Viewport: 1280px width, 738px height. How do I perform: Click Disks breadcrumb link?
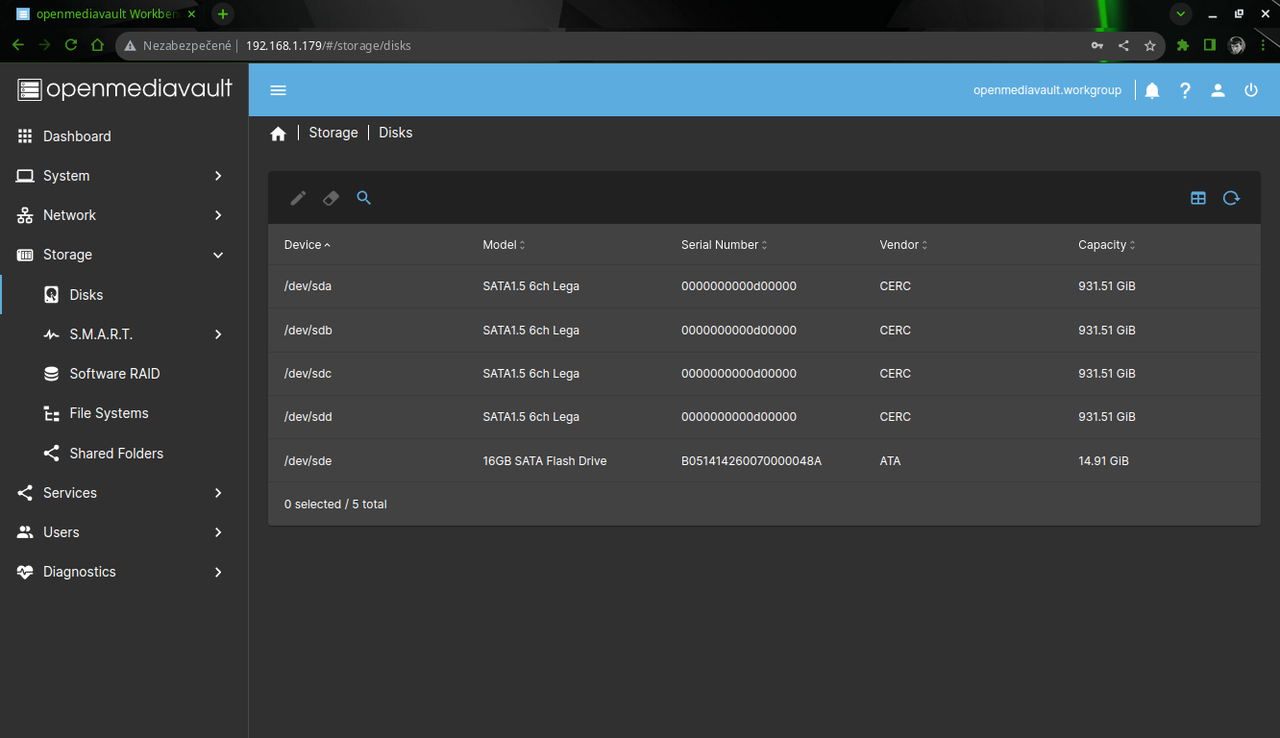tap(396, 132)
